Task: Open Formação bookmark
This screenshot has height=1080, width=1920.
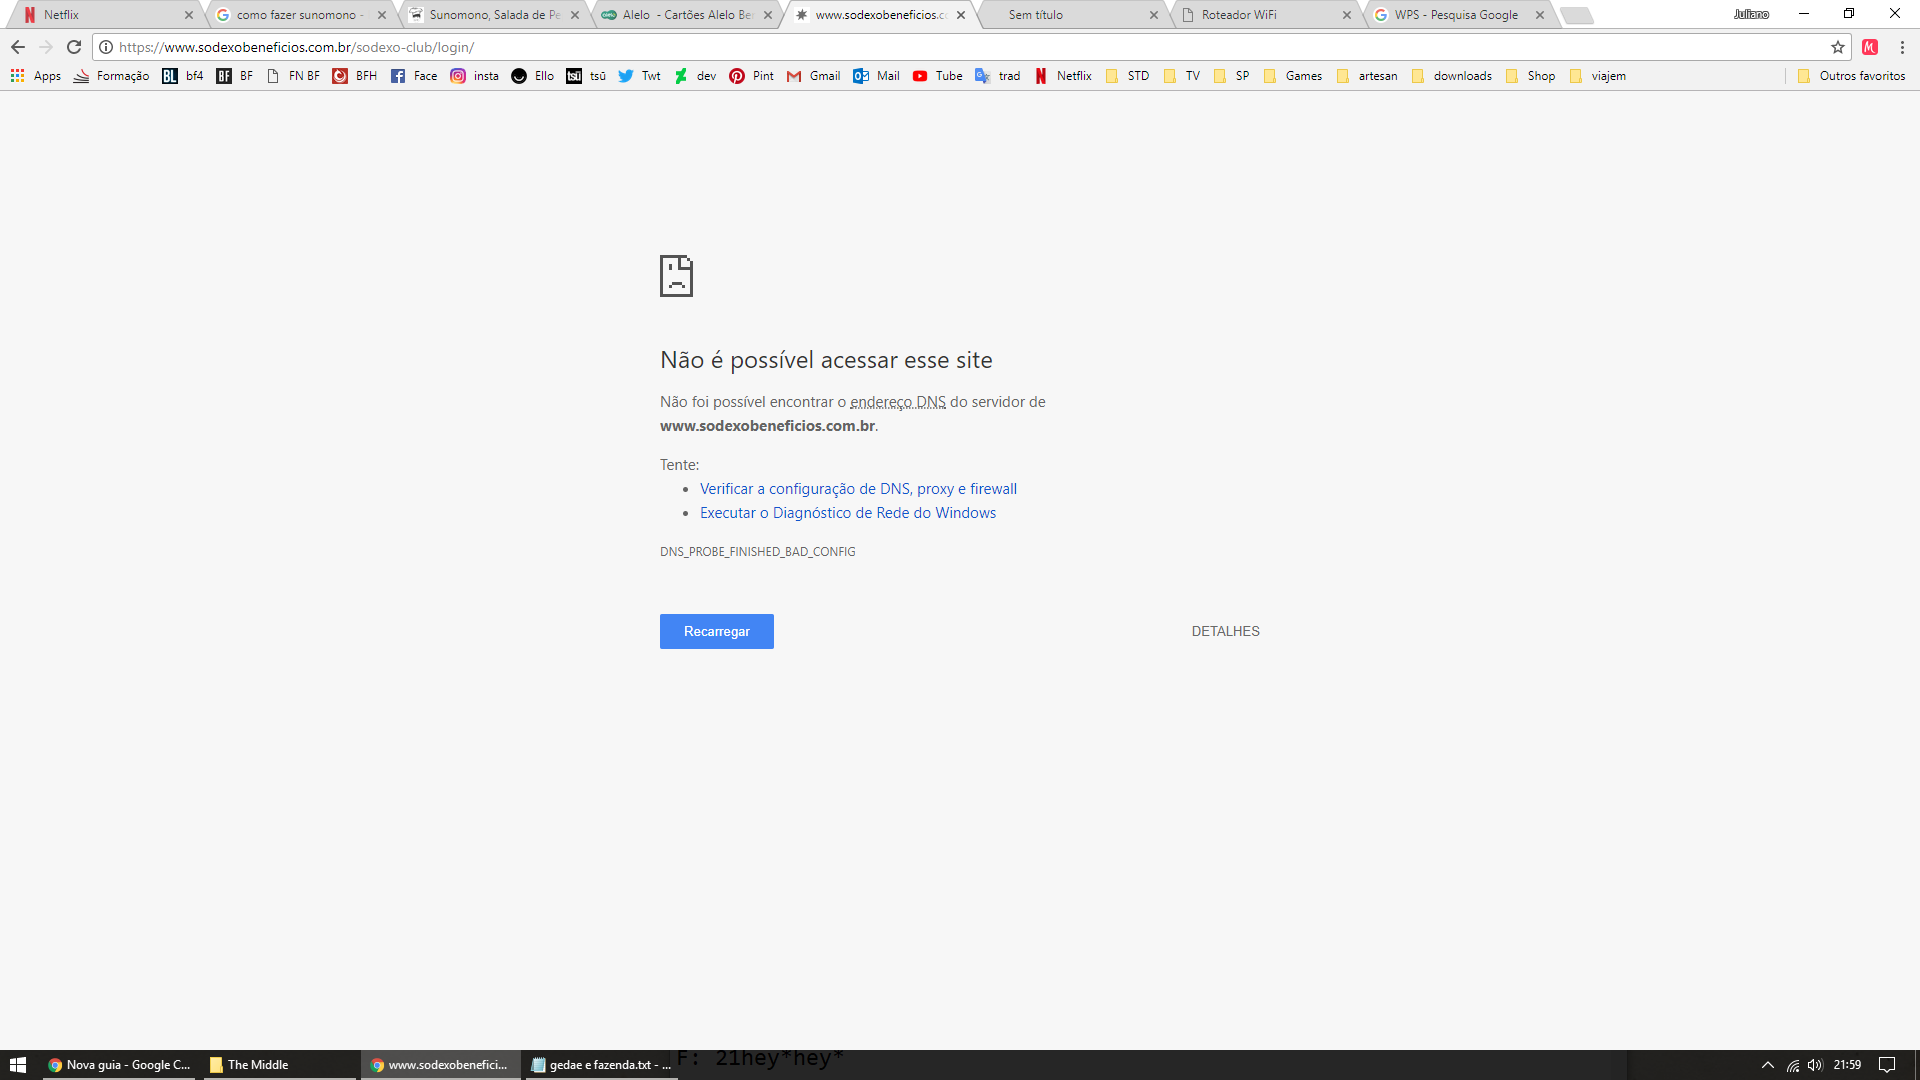Action: 111,76
